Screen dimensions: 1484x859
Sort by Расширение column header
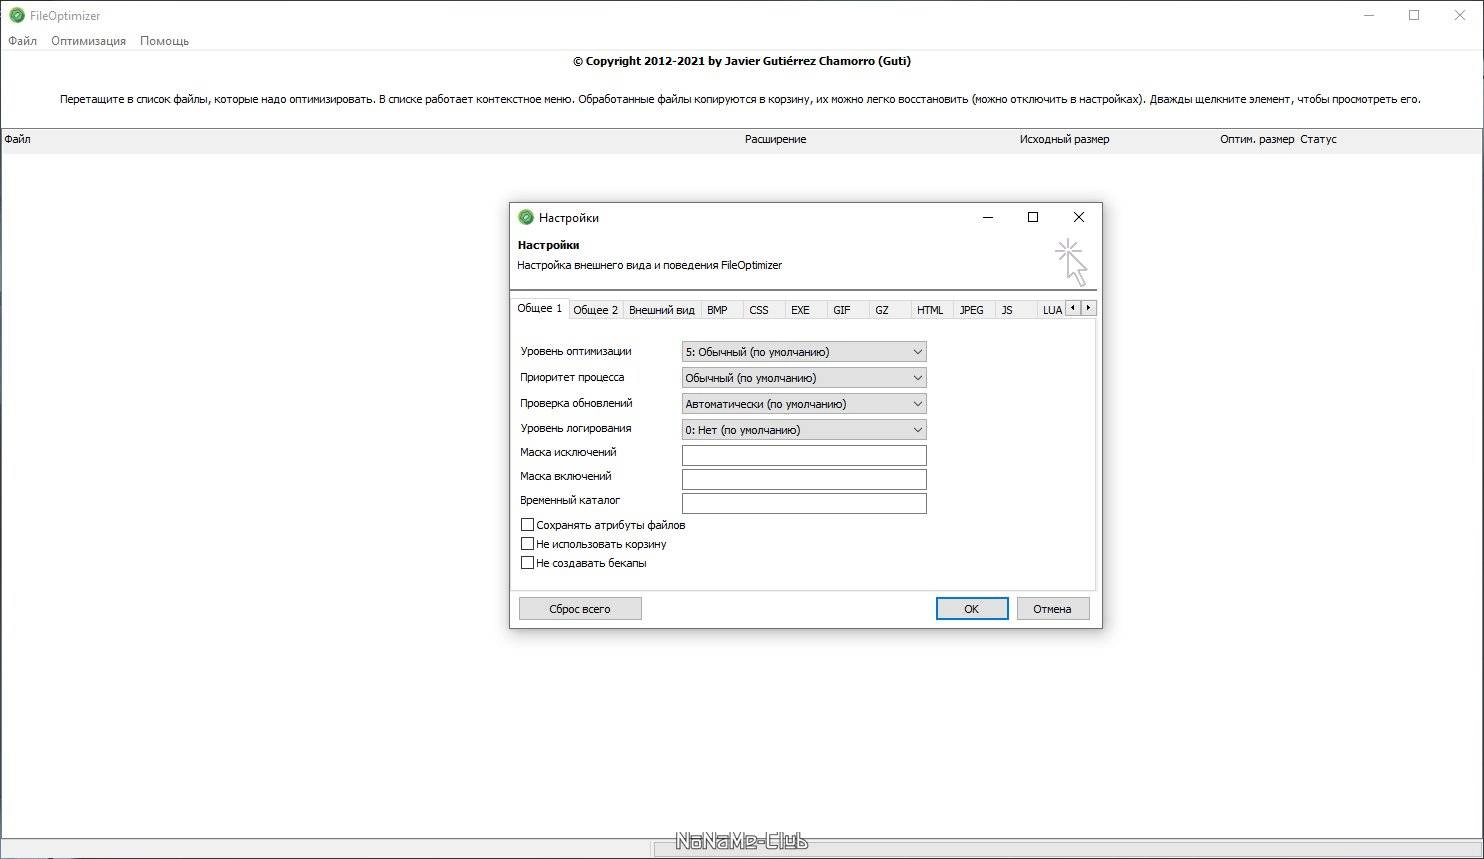click(775, 139)
